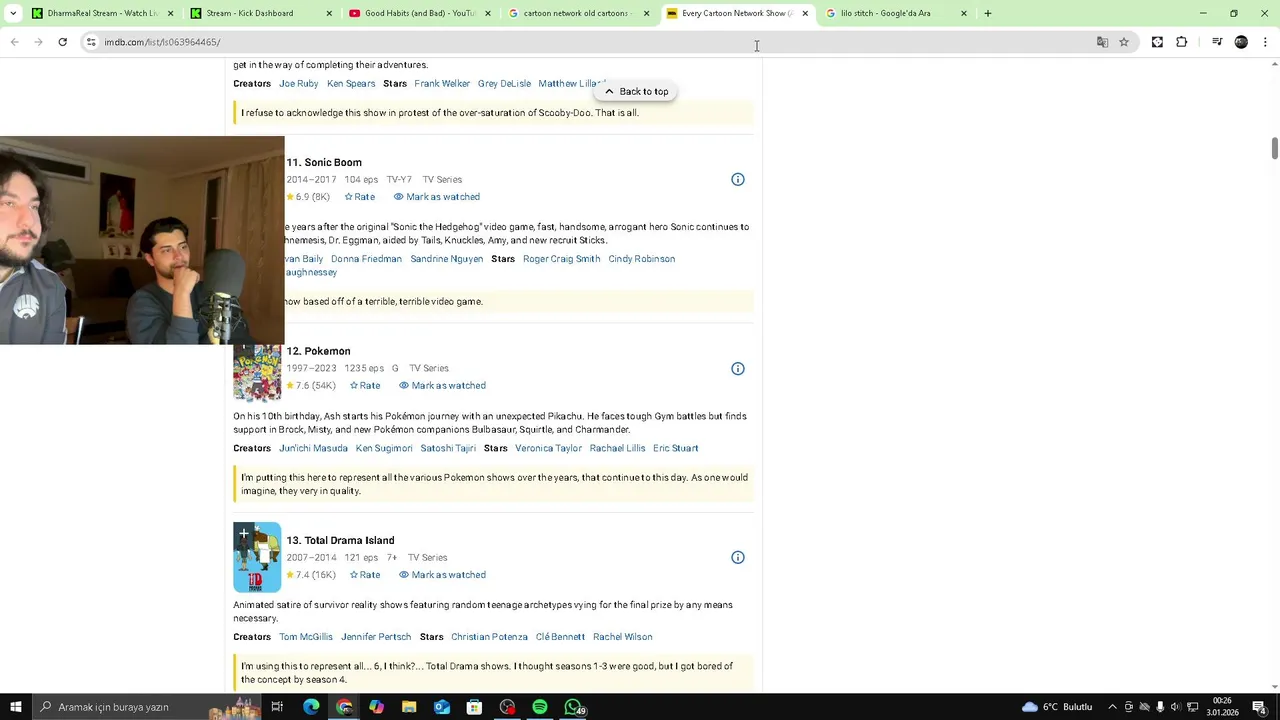The height and width of the screenshot is (720, 1280).
Task: Open Chrome profile avatar
Action: (1241, 42)
